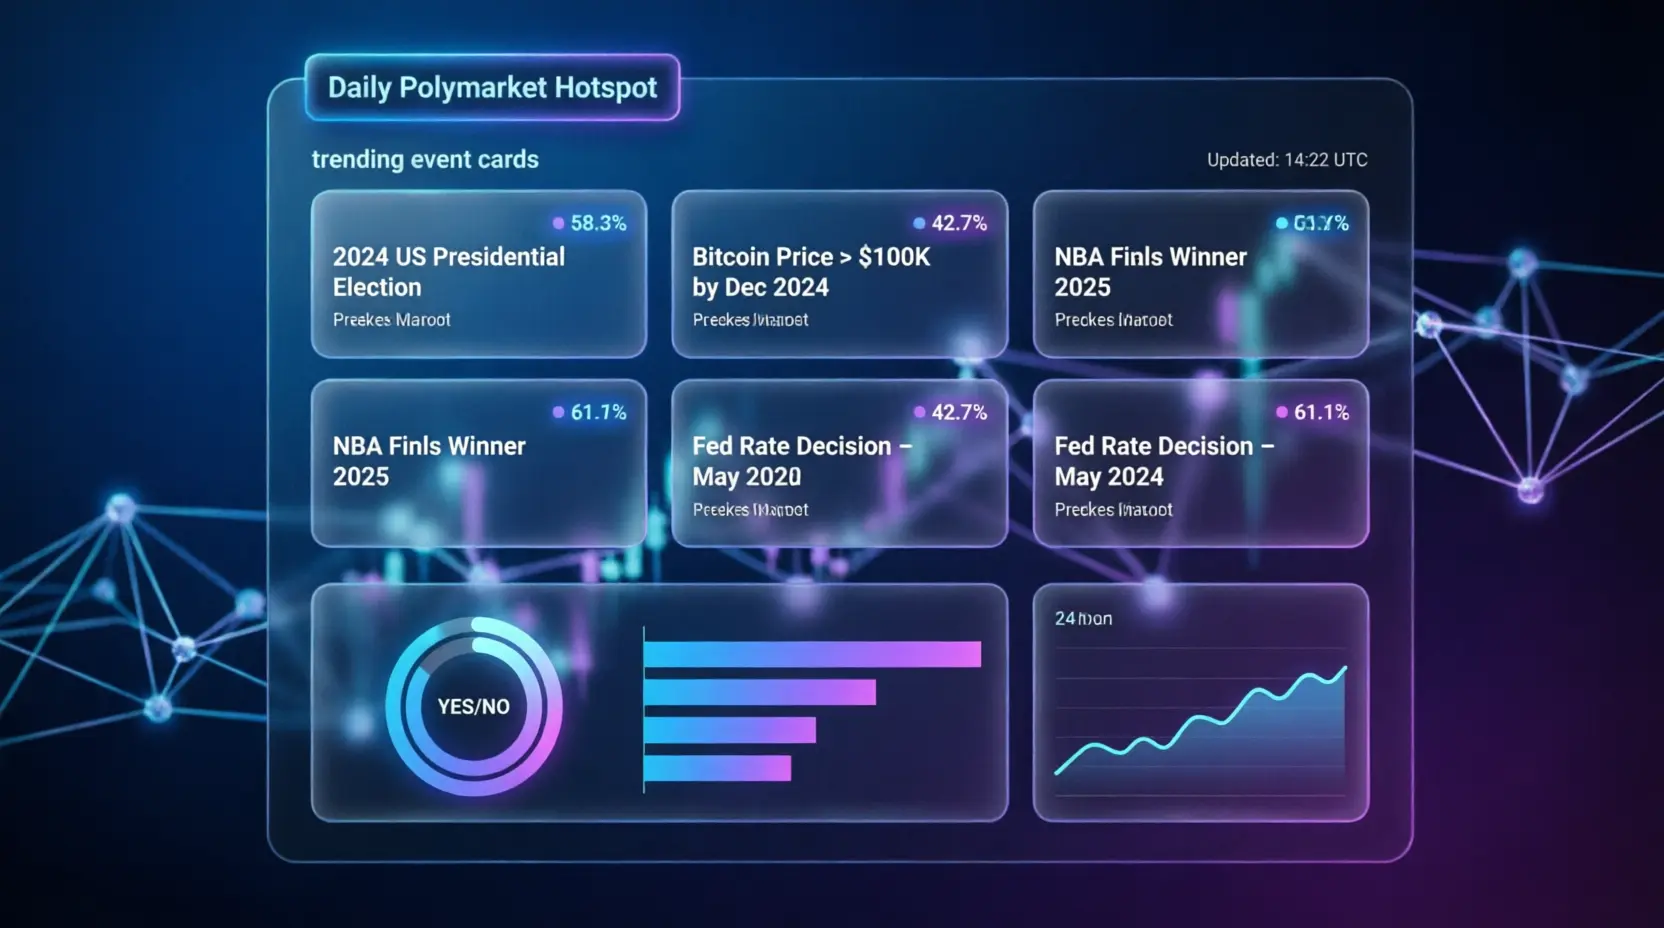Click 42.7% on the Fed Rate May 2020 card

[x=959, y=412]
